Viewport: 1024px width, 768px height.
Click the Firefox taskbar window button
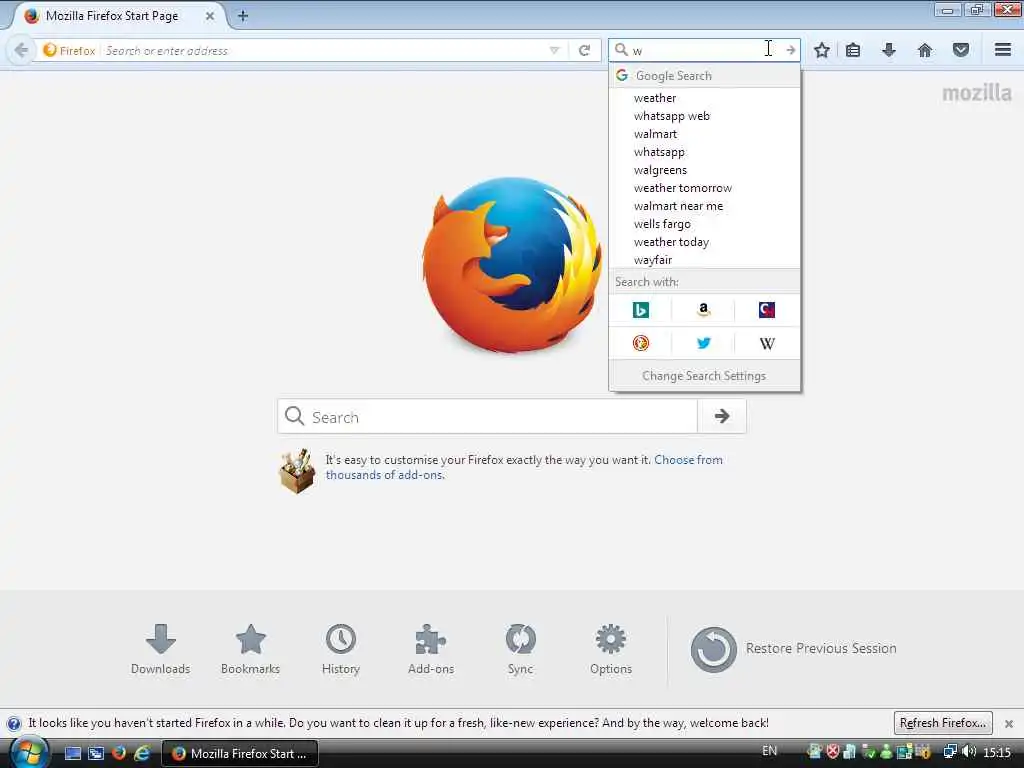click(240, 753)
